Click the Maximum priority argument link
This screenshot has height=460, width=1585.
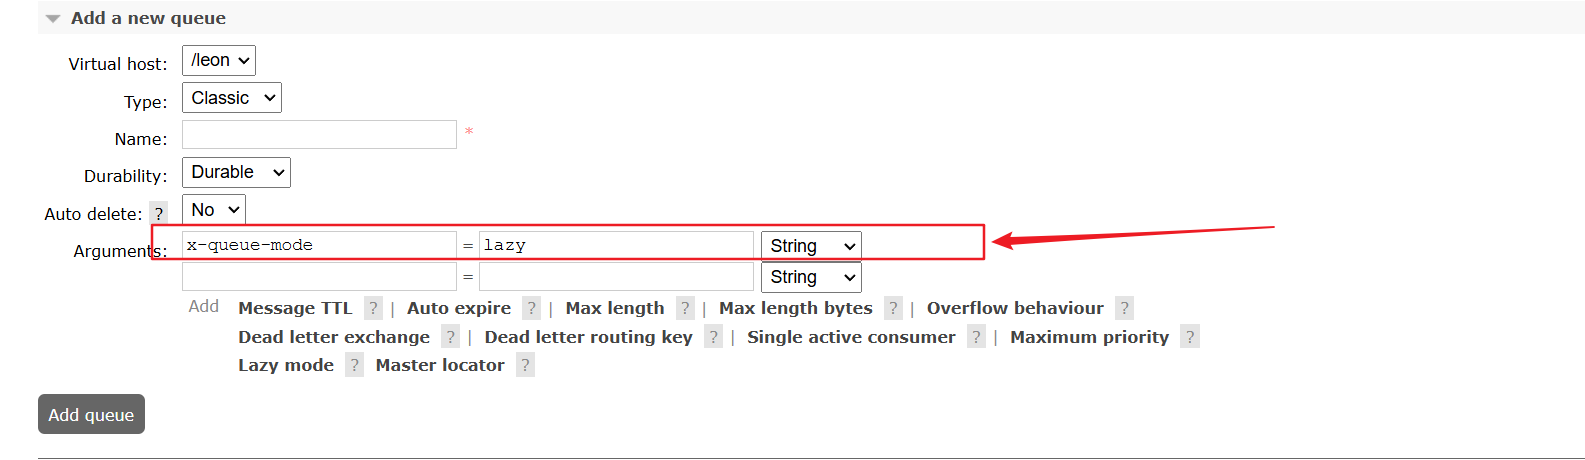coord(1089,337)
